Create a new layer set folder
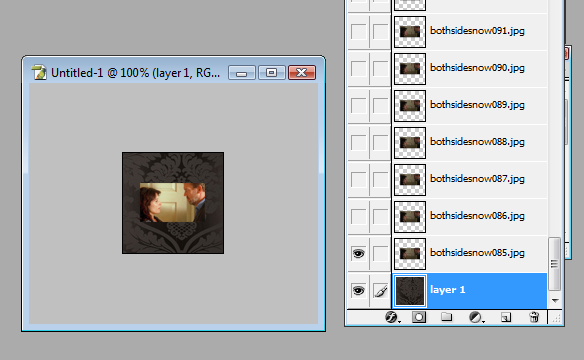The width and height of the screenshot is (584, 360). click(447, 317)
